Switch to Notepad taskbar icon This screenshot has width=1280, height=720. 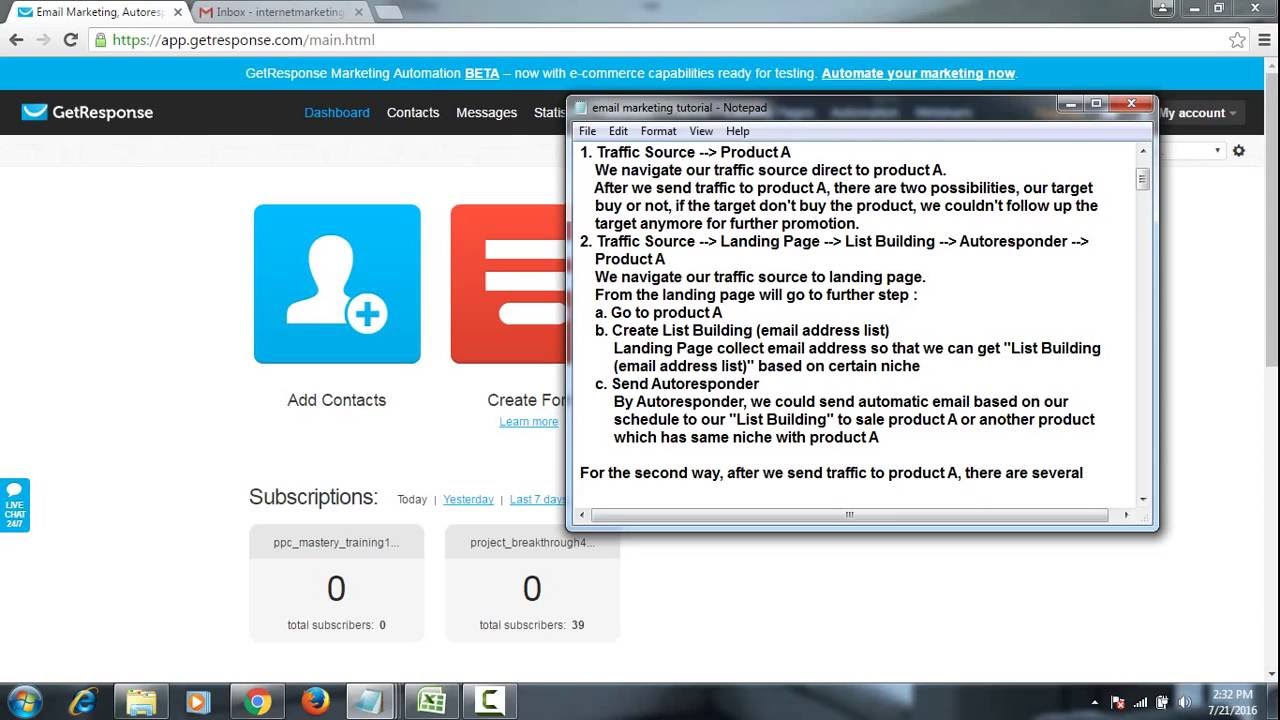pyautogui.click(x=373, y=702)
